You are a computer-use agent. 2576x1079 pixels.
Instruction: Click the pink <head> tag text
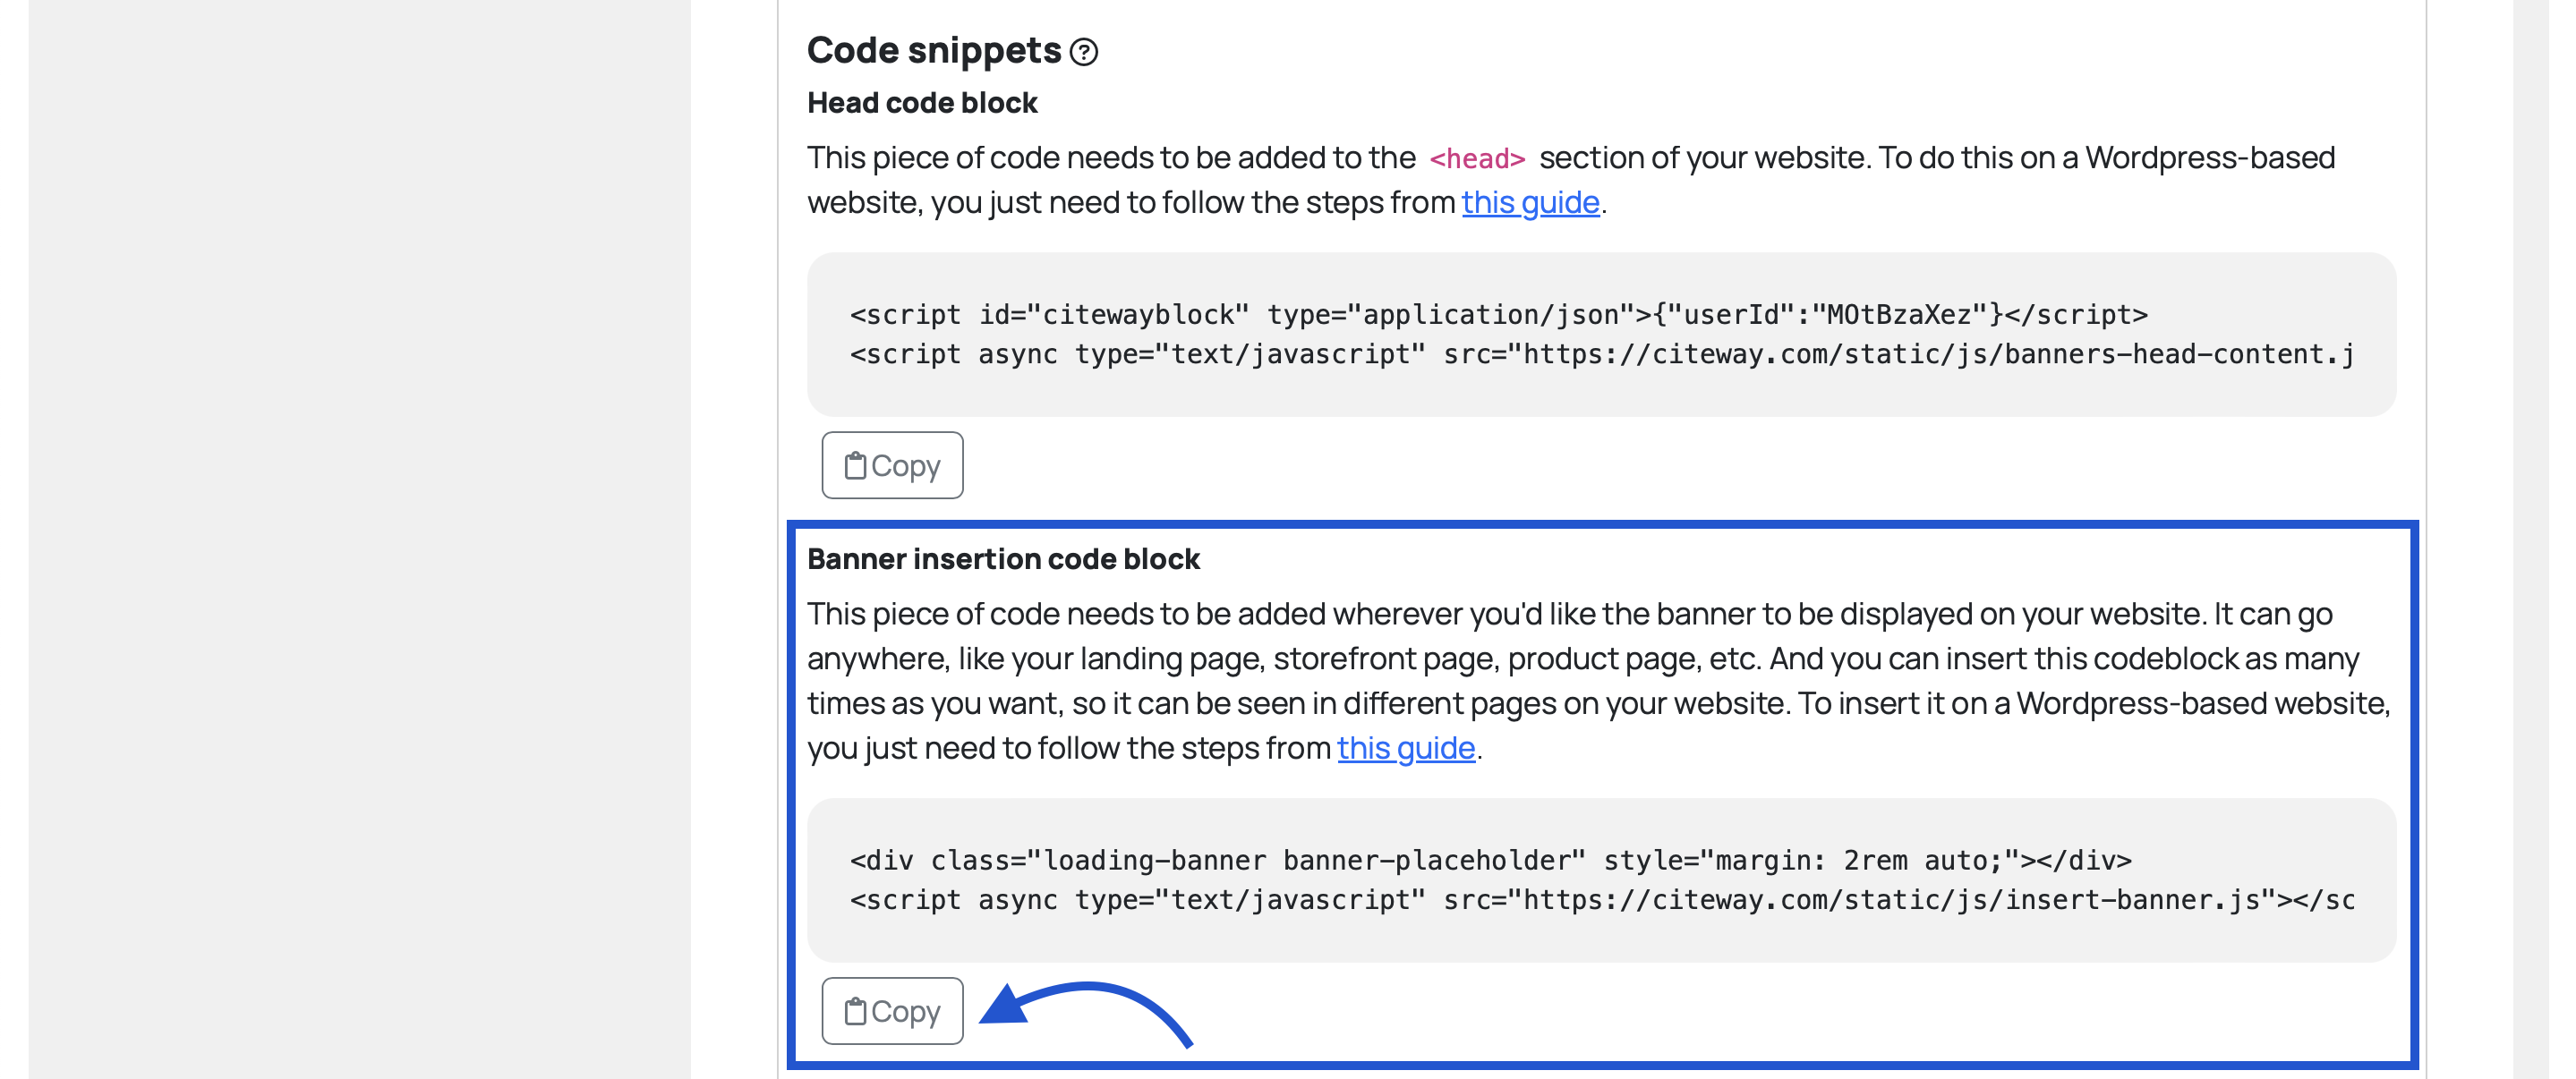point(1477,159)
